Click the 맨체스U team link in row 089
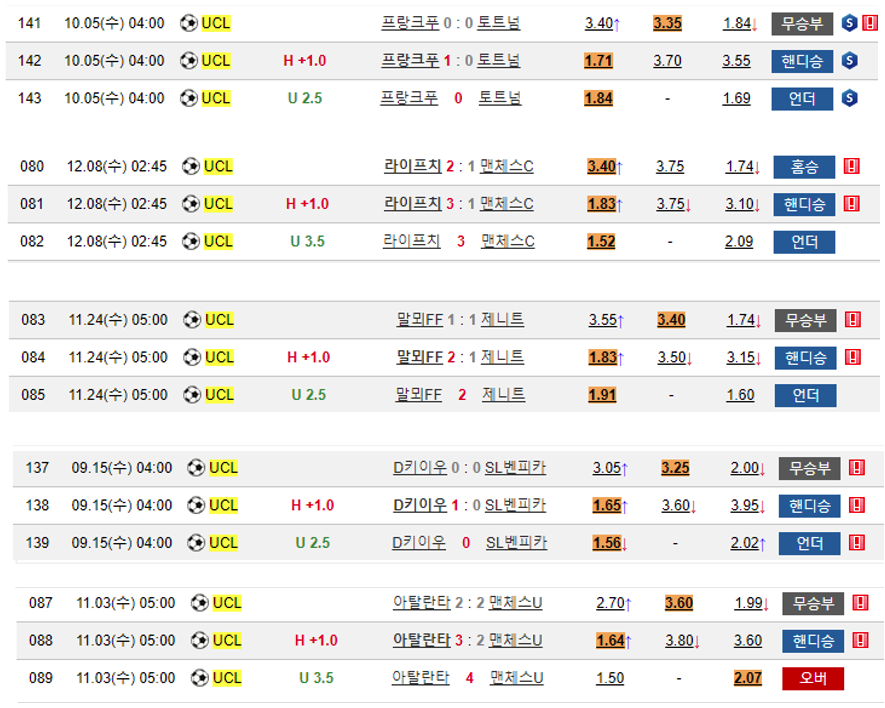Screen dimensions: 885x708 [x=516, y=678]
